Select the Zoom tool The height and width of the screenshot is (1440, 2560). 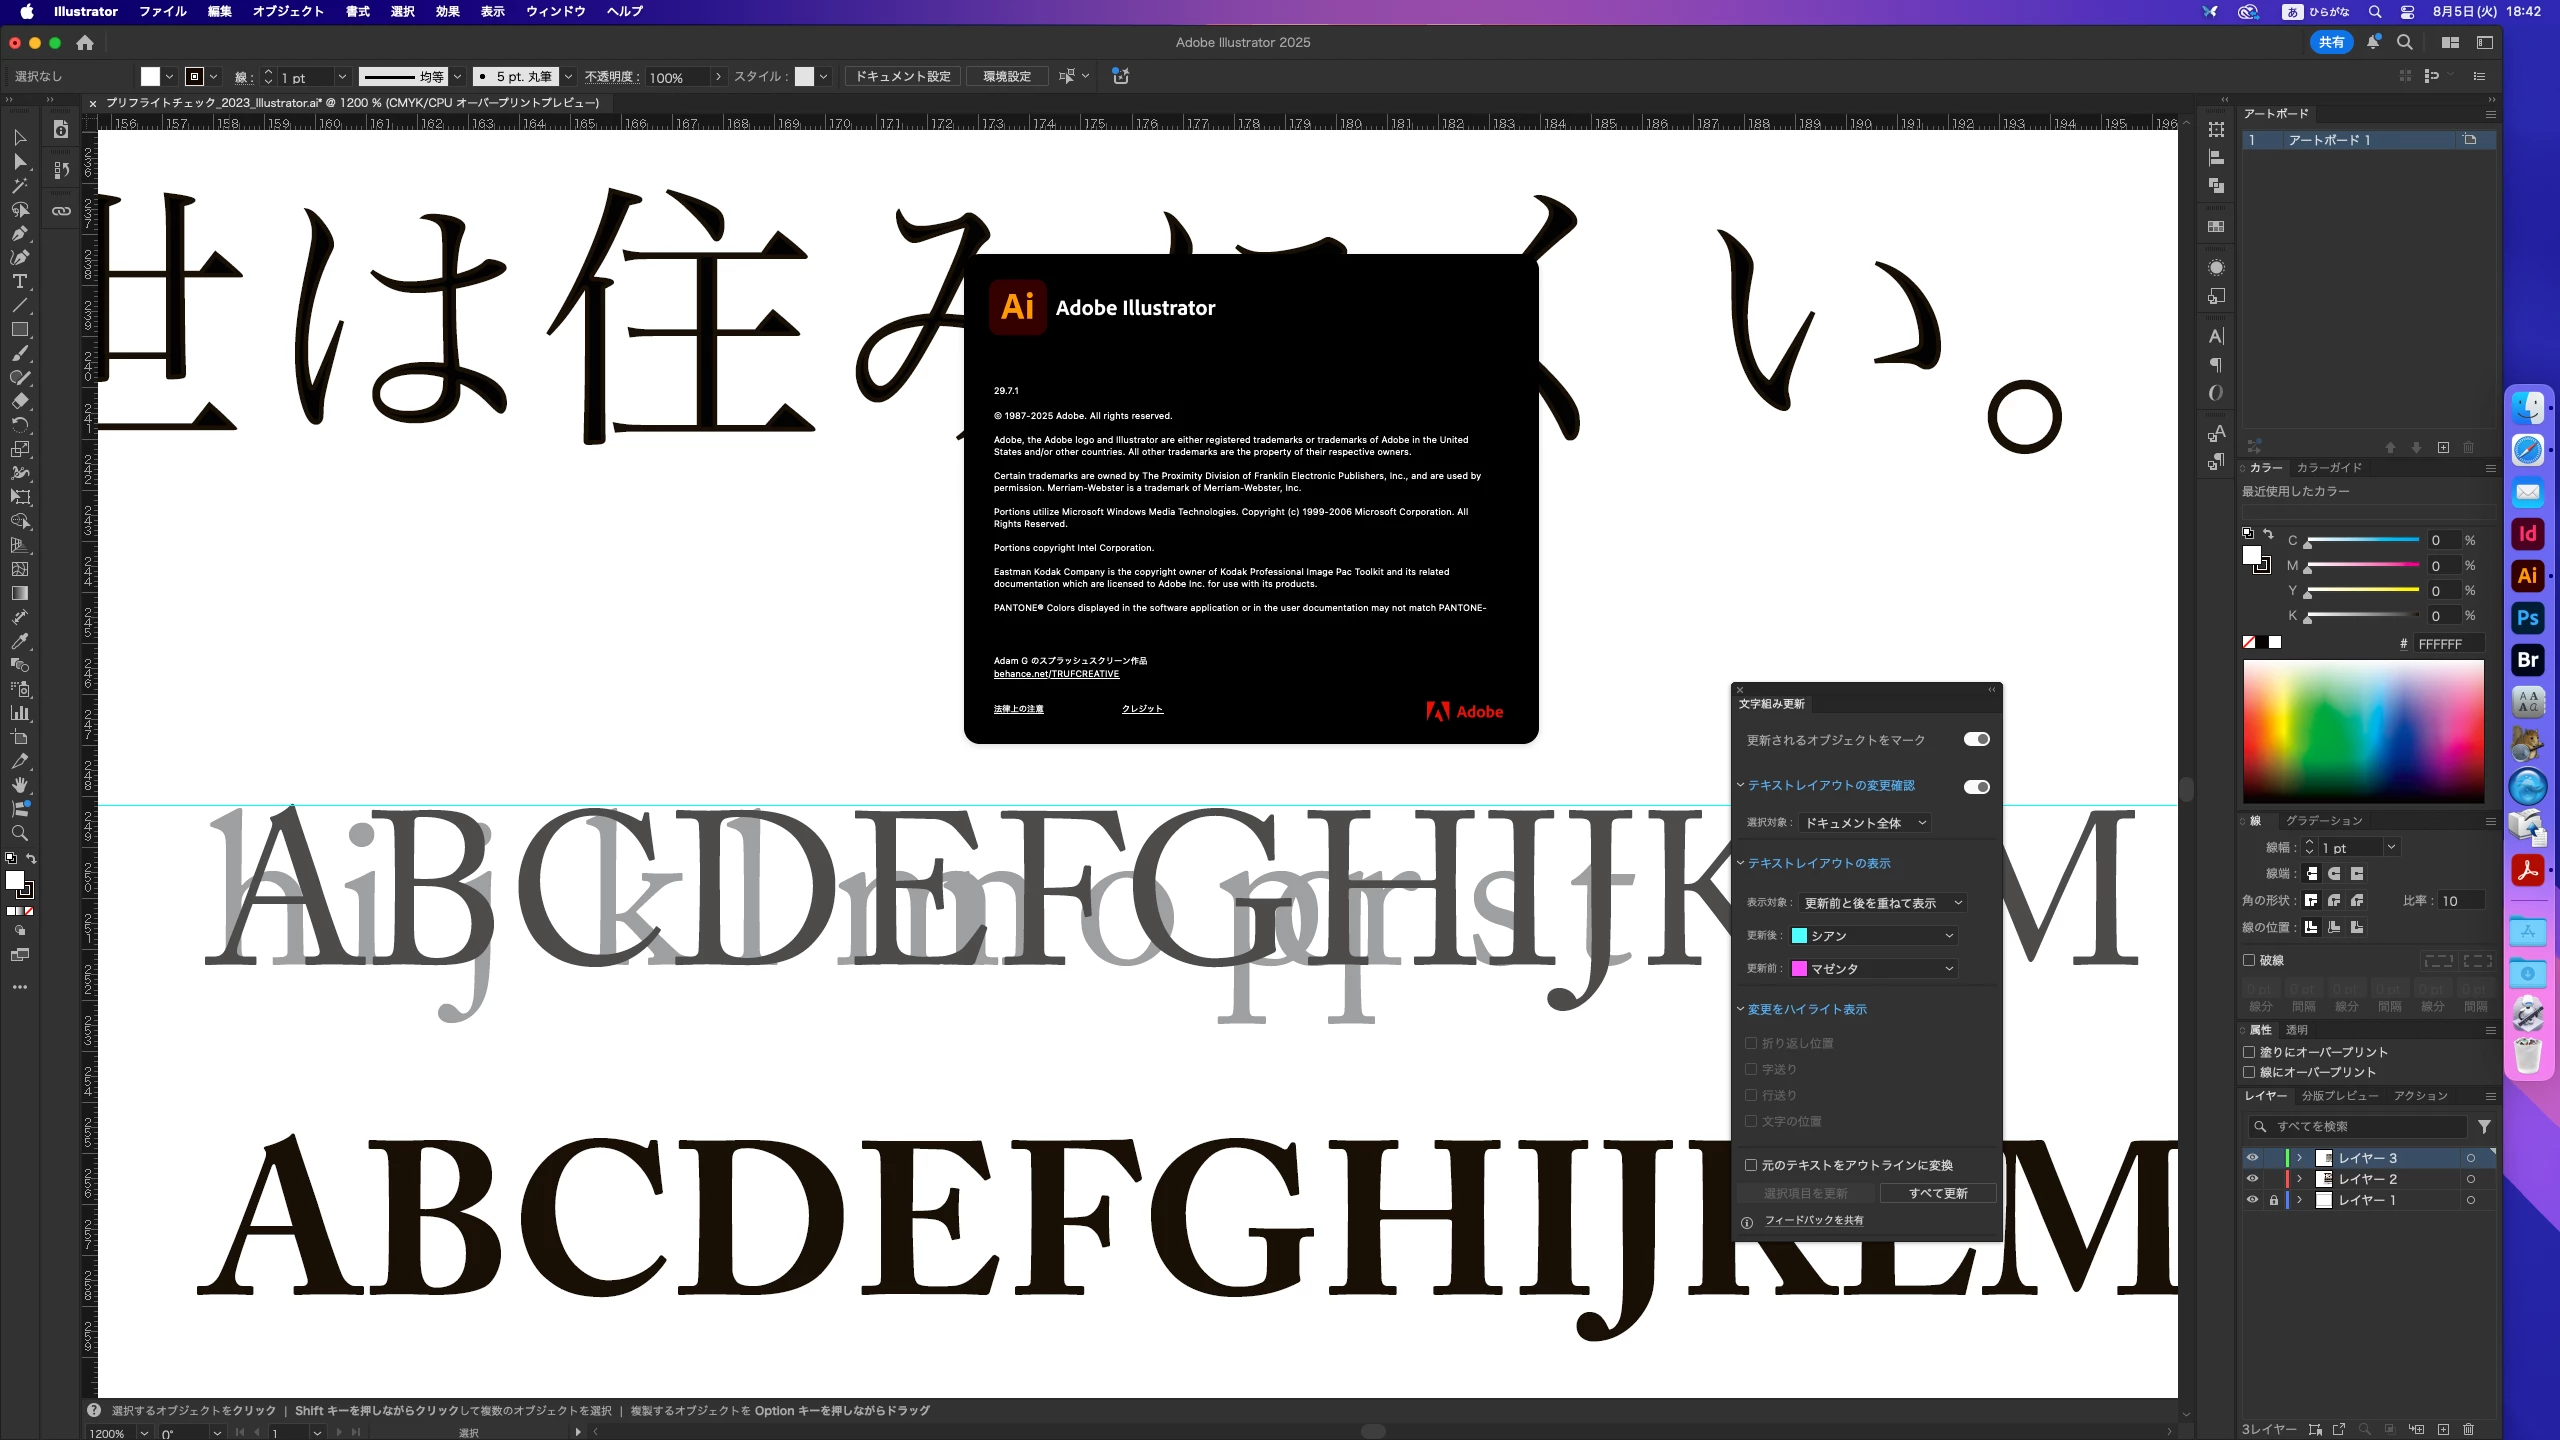point(19,833)
